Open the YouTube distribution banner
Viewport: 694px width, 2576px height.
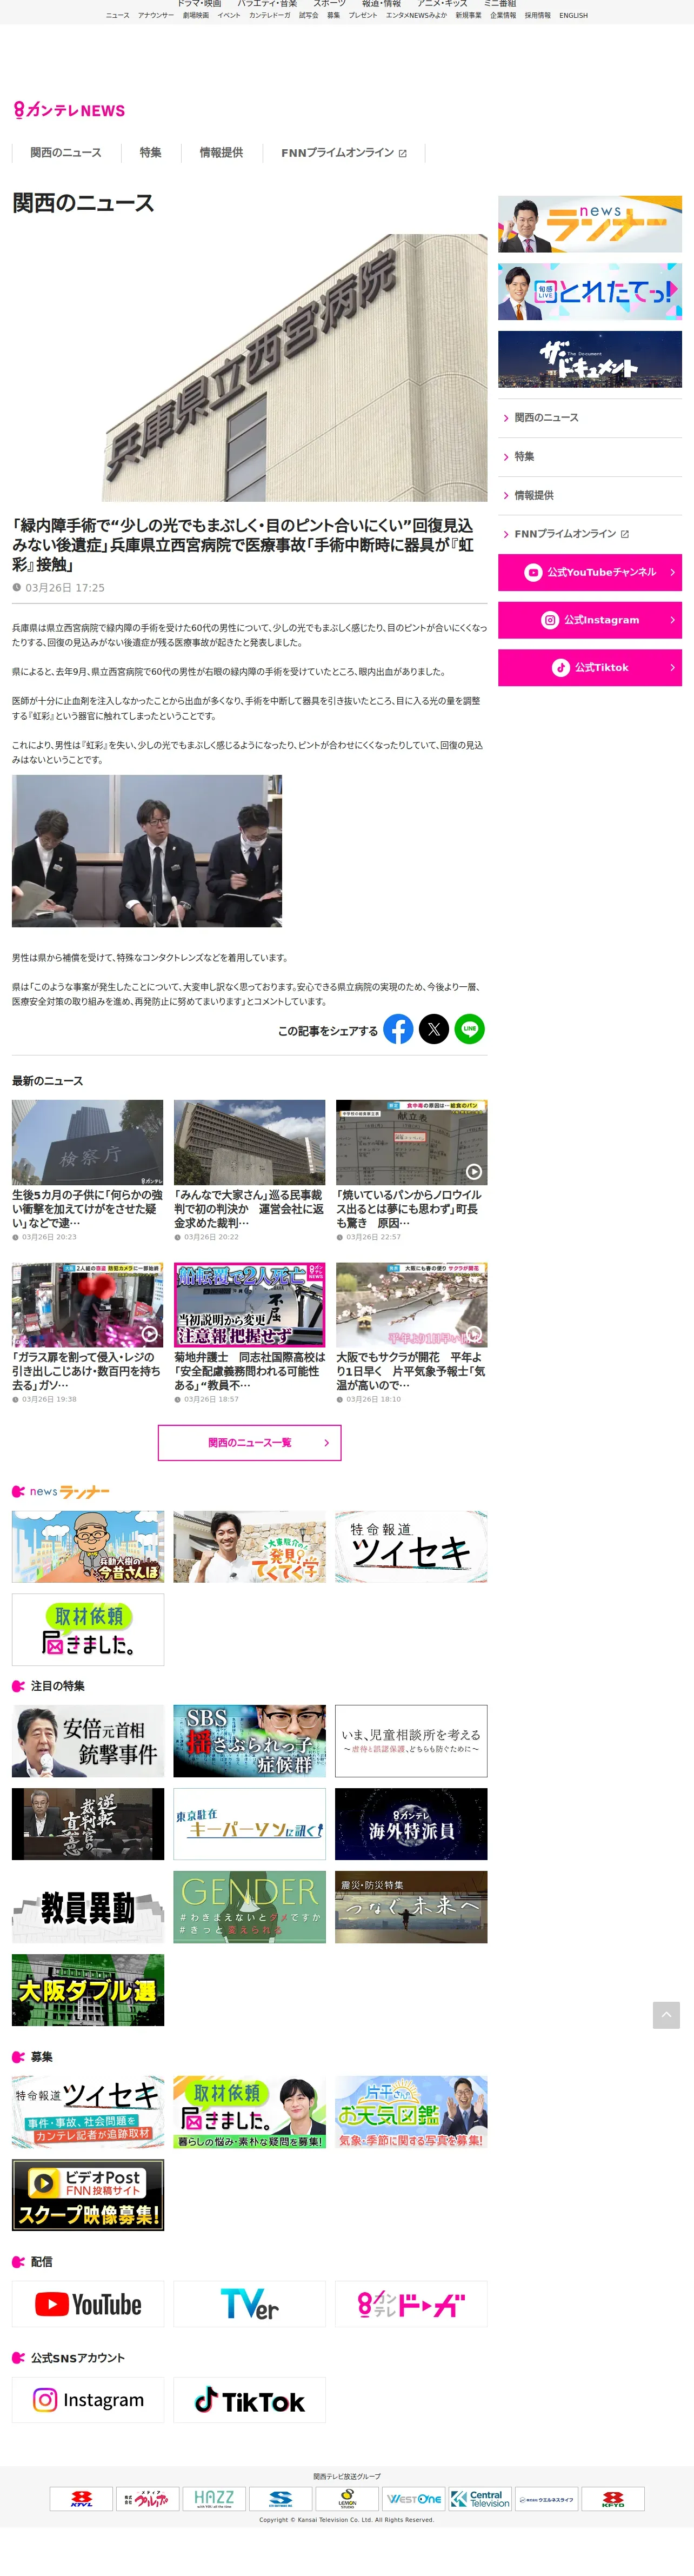[88, 2304]
